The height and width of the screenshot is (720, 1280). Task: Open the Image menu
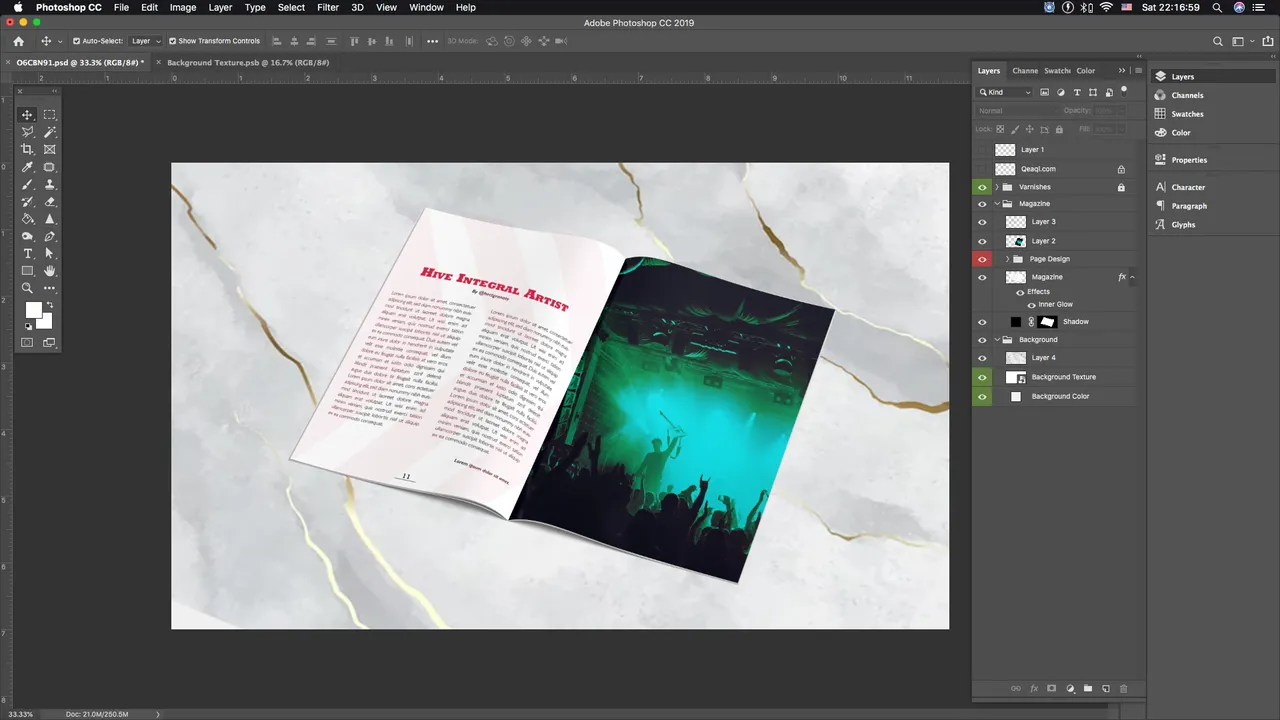[x=183, y=7]
